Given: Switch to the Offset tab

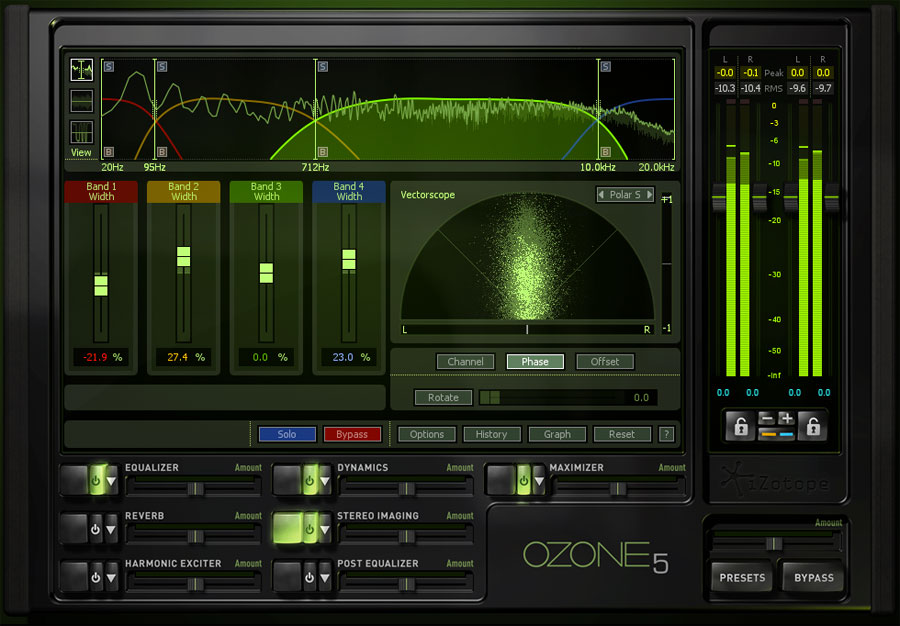Looking at the screenshot, I should (x=605, y=361).
